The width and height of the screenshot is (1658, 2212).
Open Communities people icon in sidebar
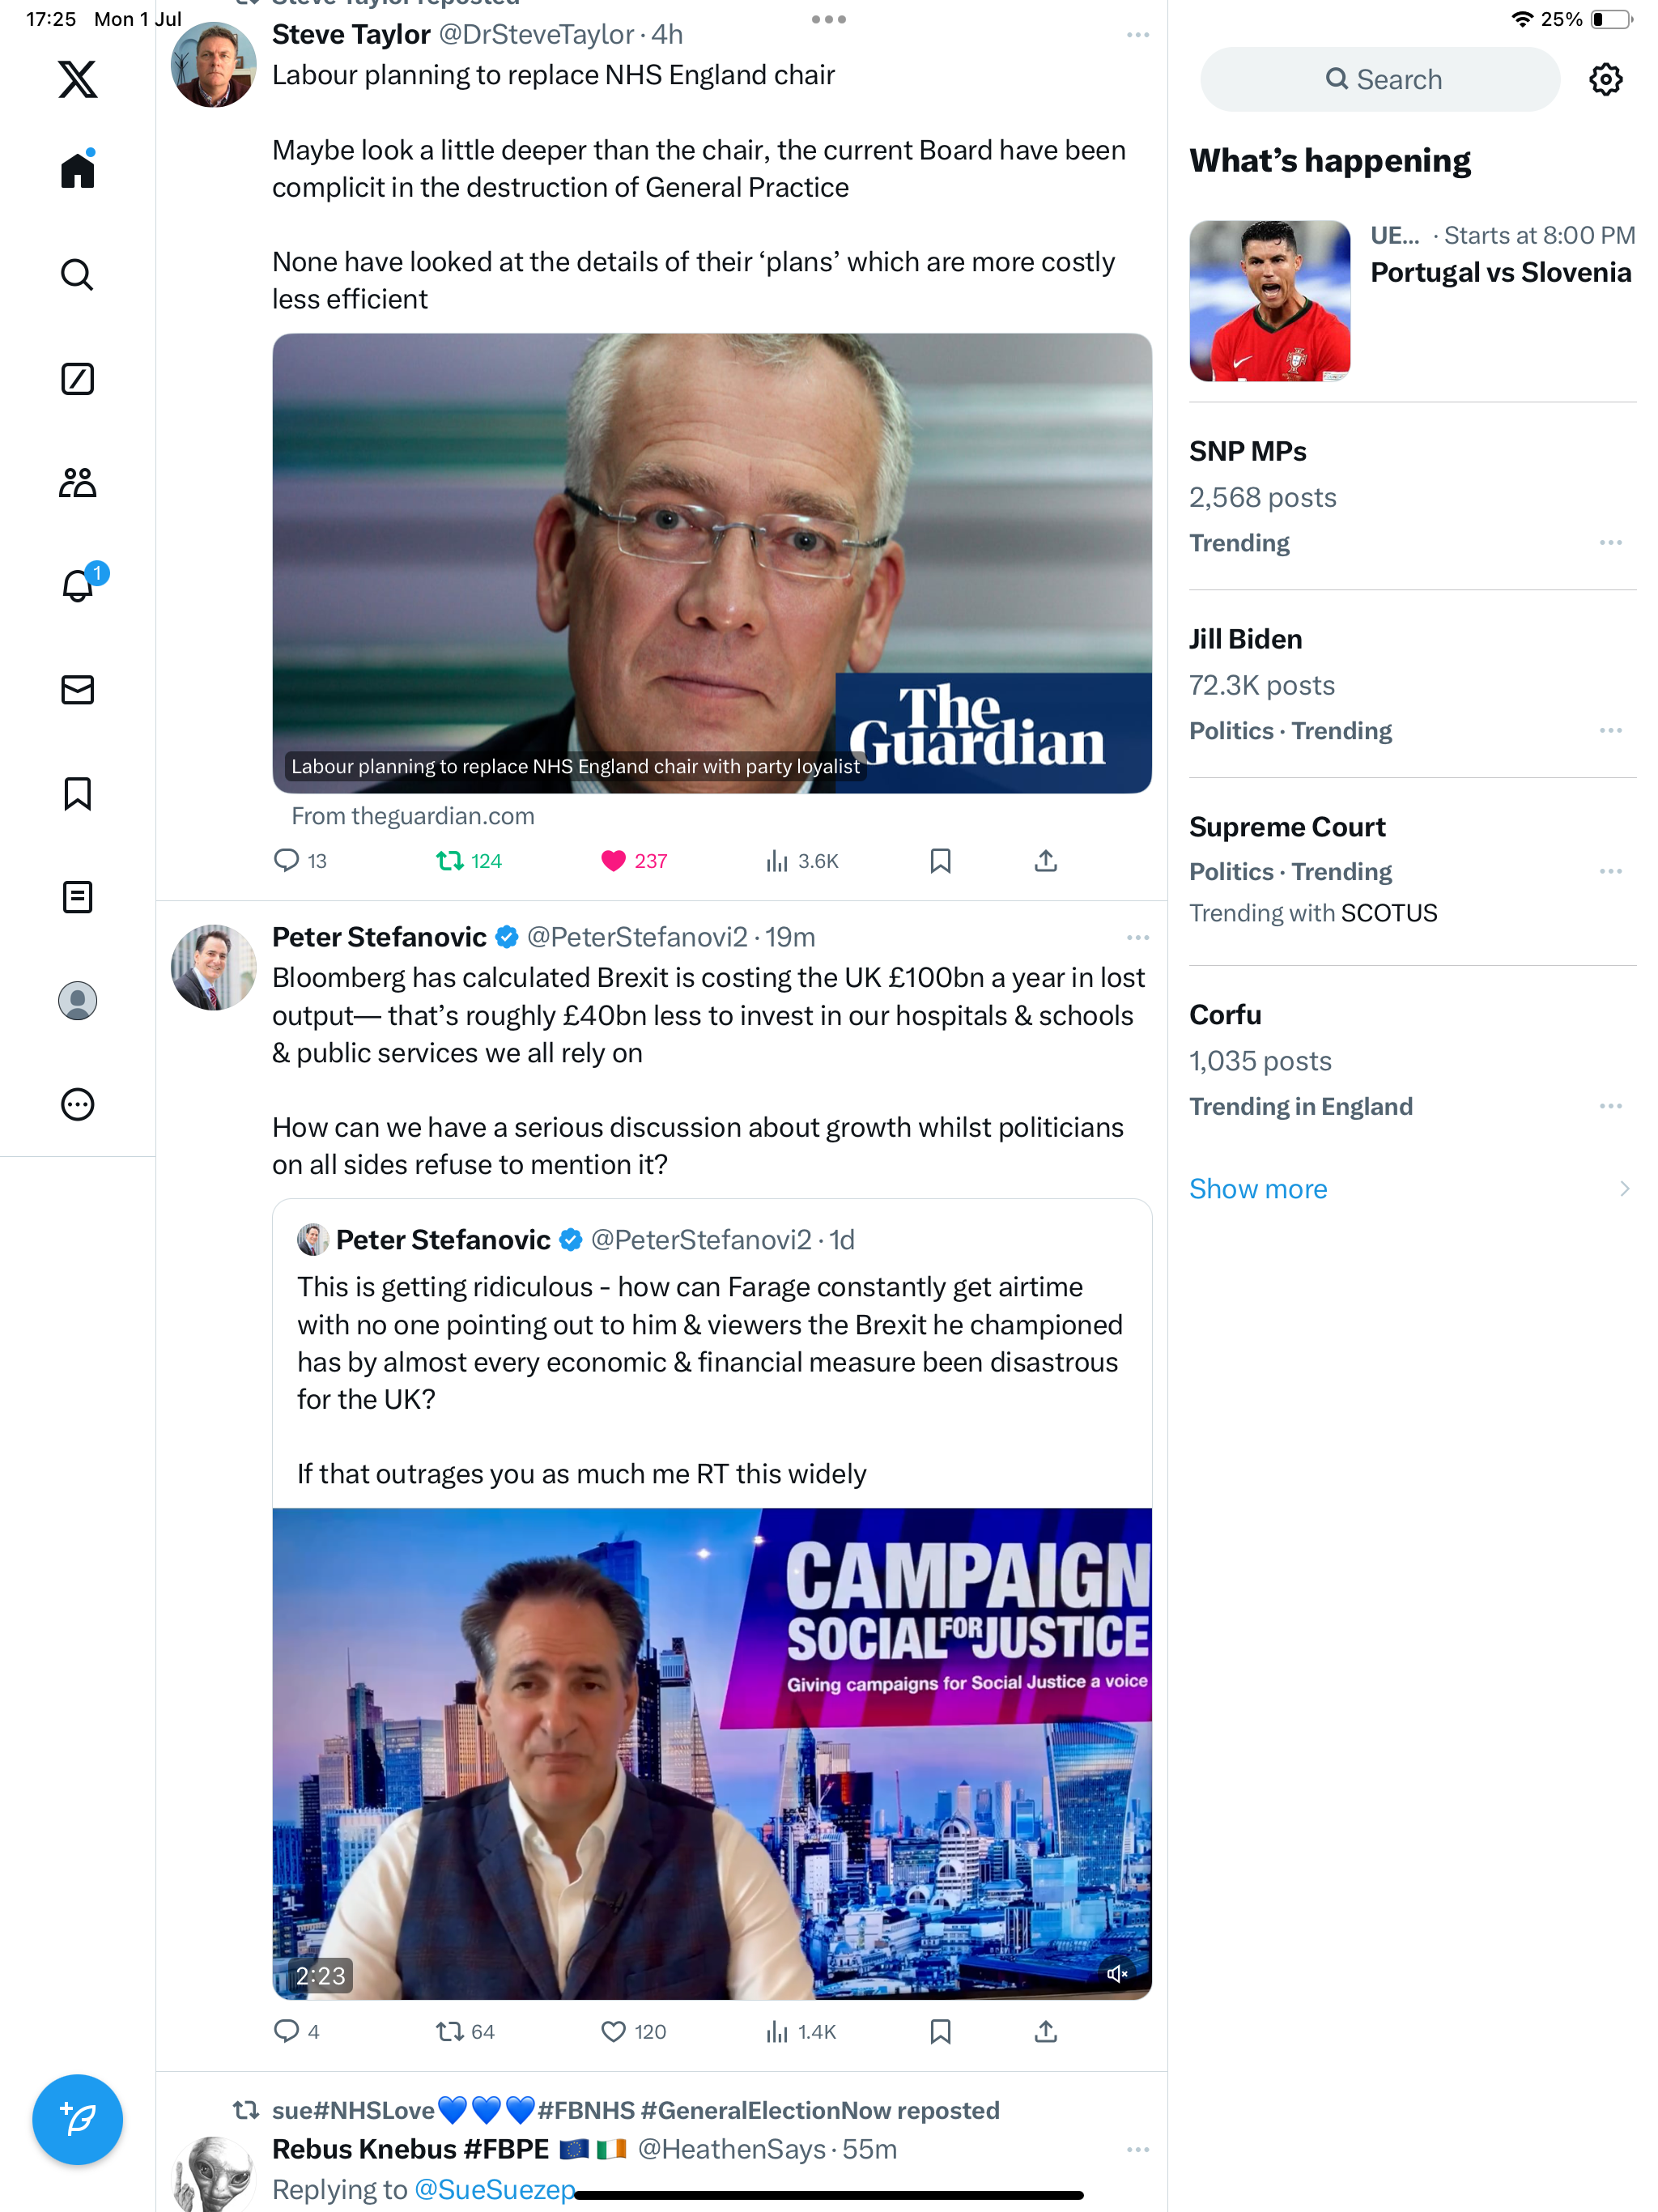[x=77, y=483]
